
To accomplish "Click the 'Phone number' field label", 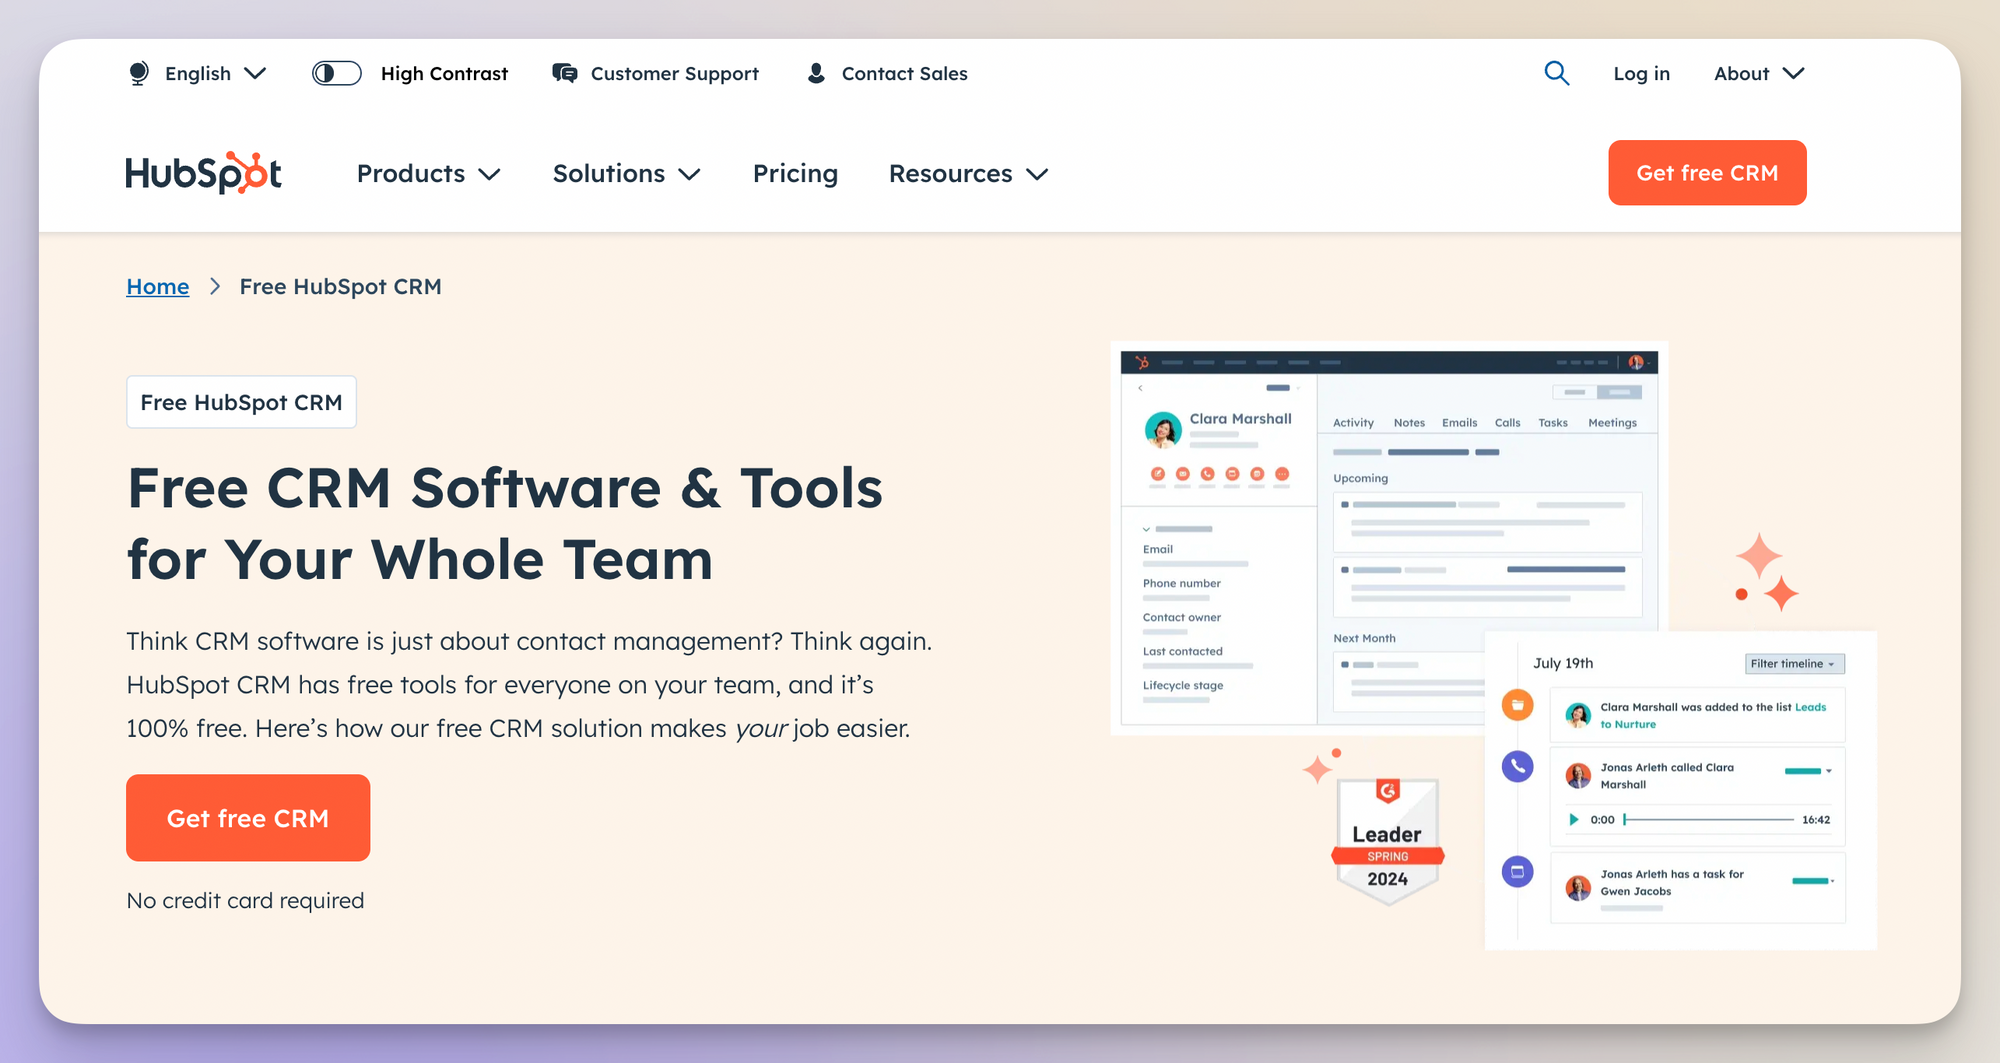I will click(1182, 583).
